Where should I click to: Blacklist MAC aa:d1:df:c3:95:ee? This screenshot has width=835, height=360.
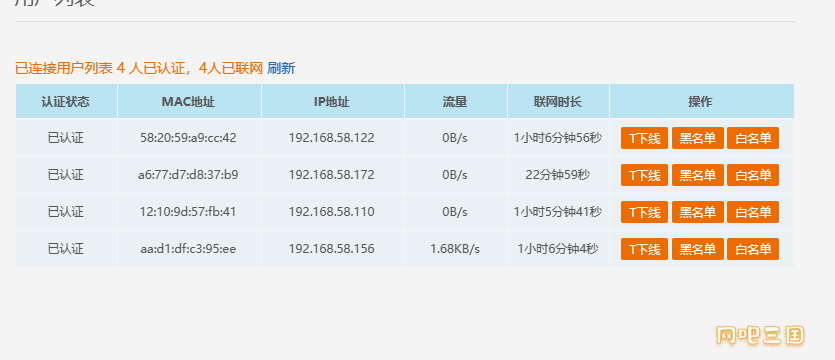pyautogui.click(x=698, y=249)
